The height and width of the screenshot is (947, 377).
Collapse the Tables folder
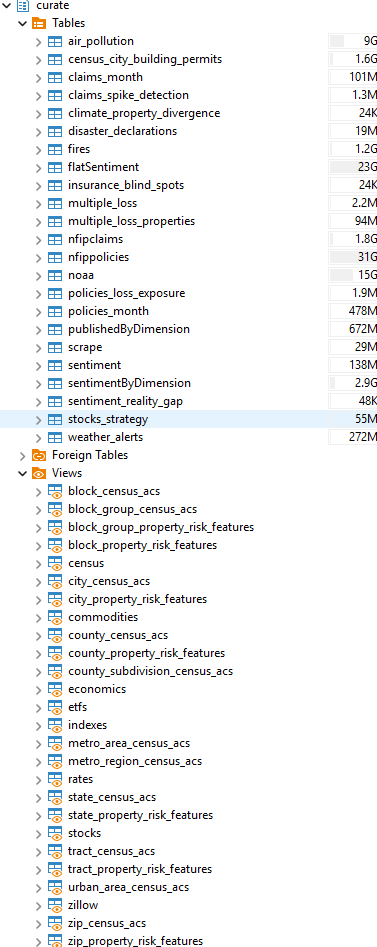click(x=23, y=24)
